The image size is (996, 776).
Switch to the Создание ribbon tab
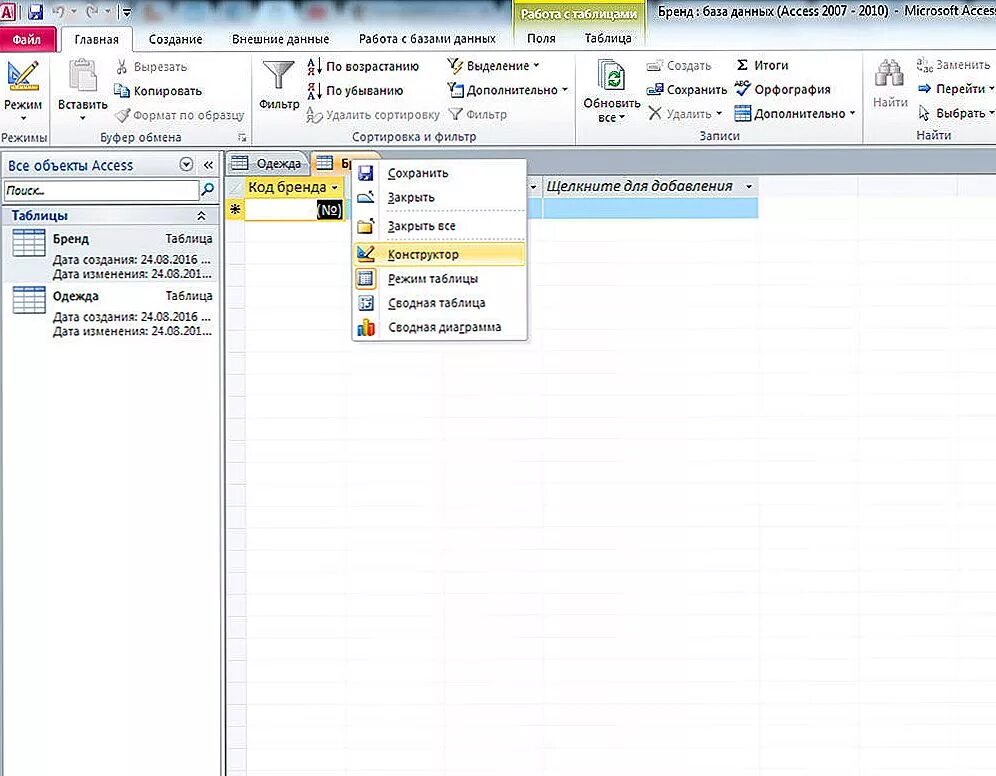point(175,39)
